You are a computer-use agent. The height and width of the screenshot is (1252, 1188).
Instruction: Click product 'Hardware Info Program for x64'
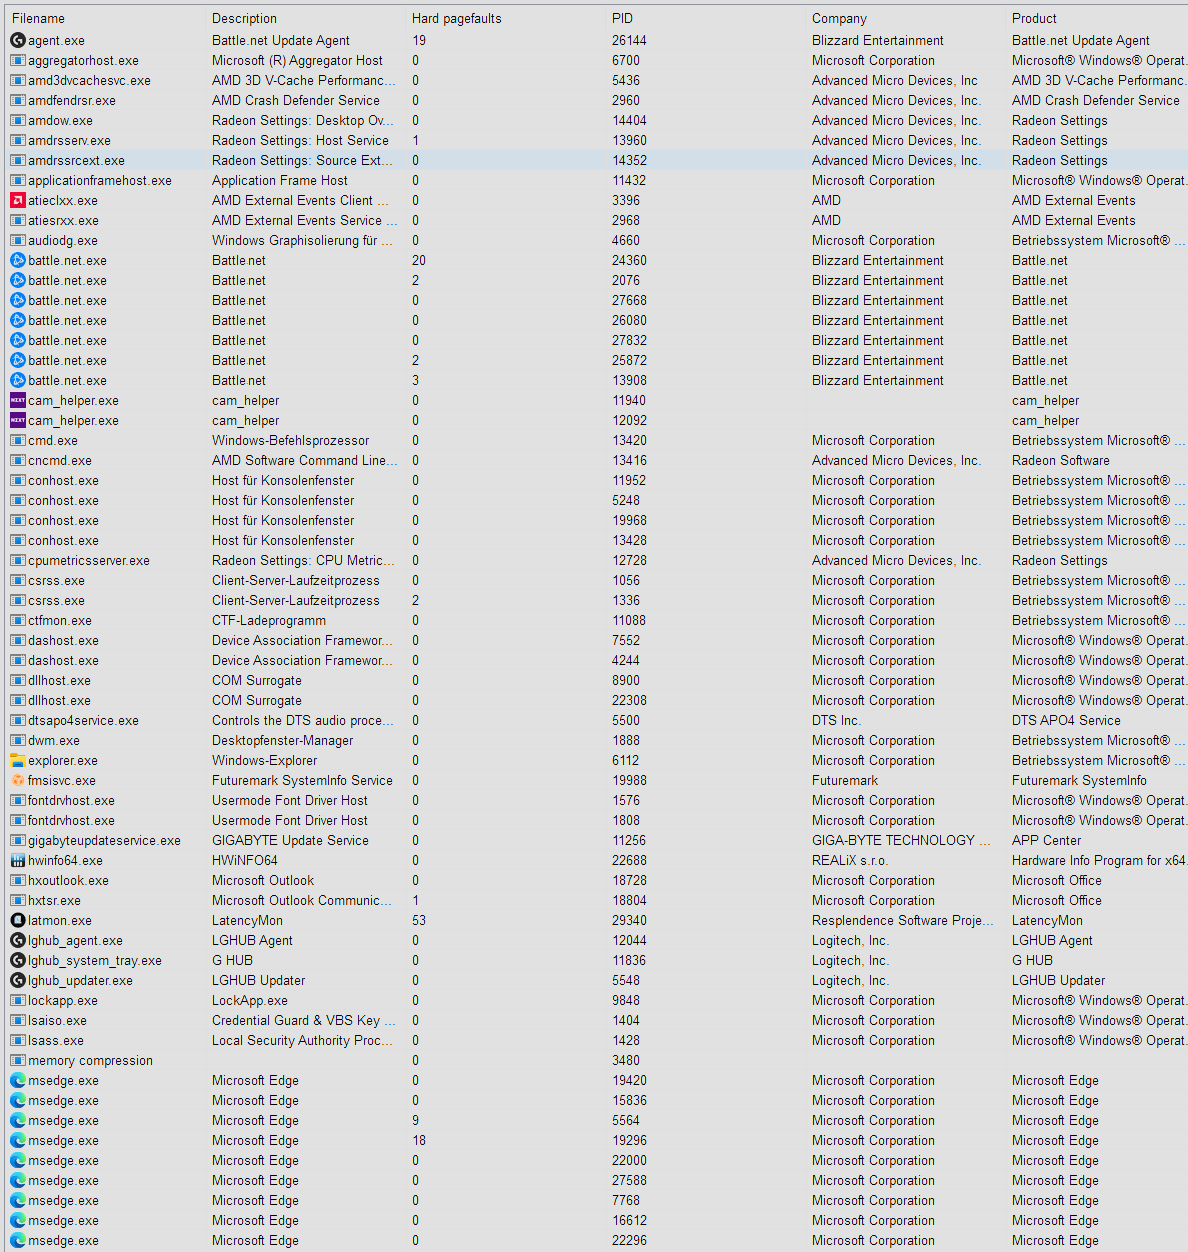pos(1099,861)
